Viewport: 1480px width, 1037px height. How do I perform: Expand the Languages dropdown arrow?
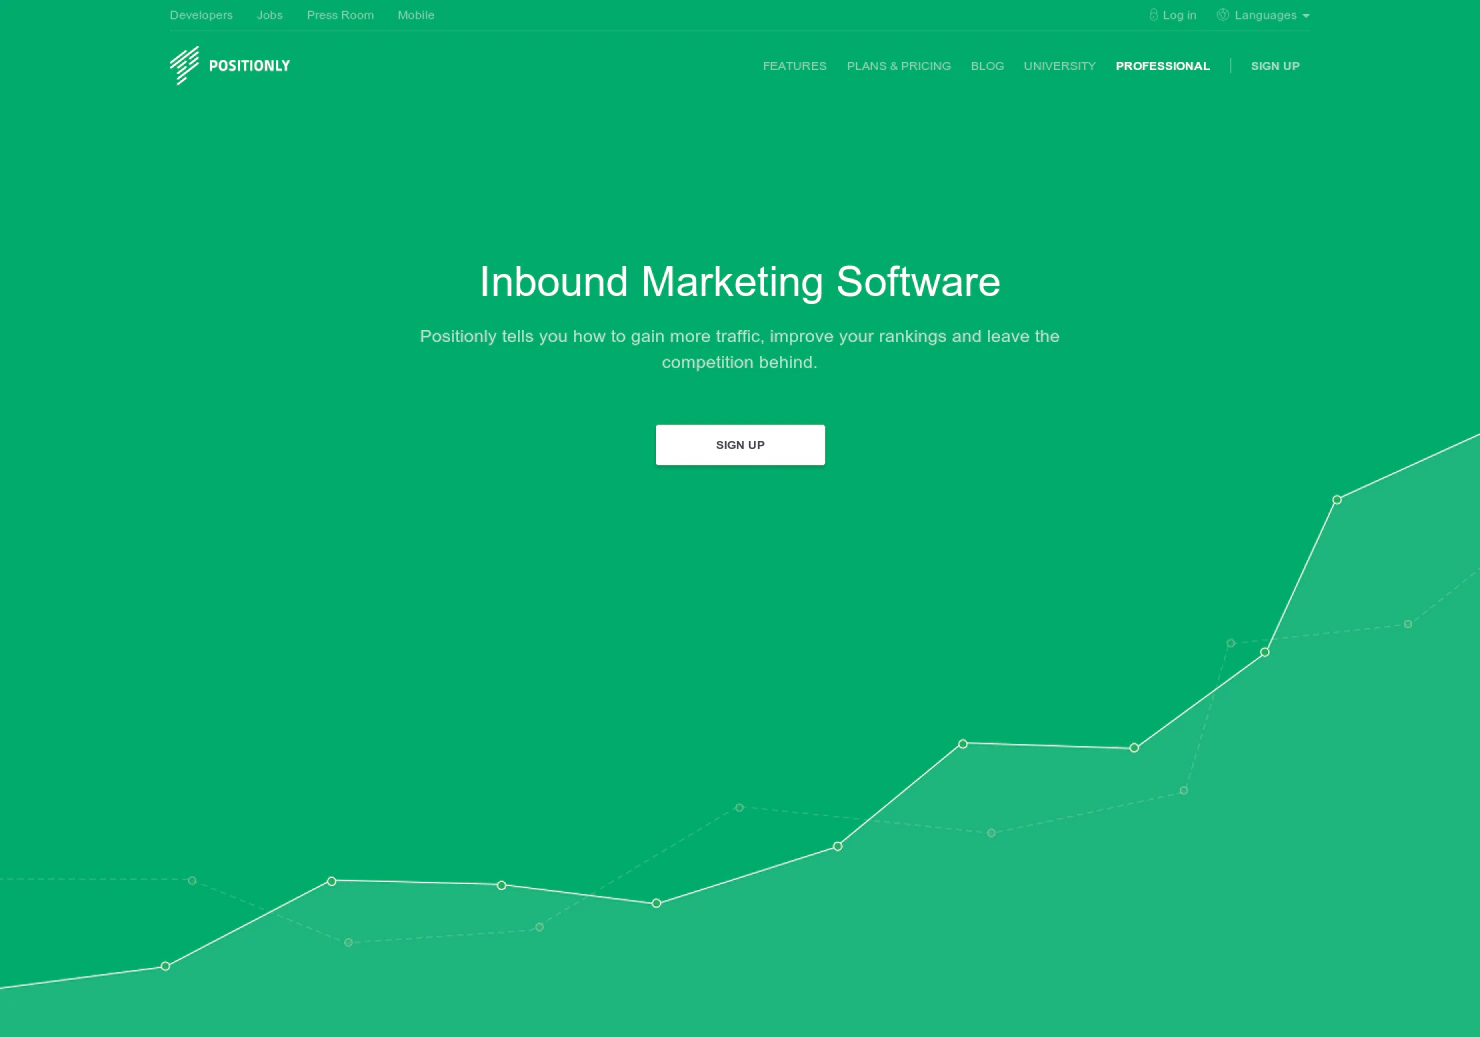[x=1305, y=16]
